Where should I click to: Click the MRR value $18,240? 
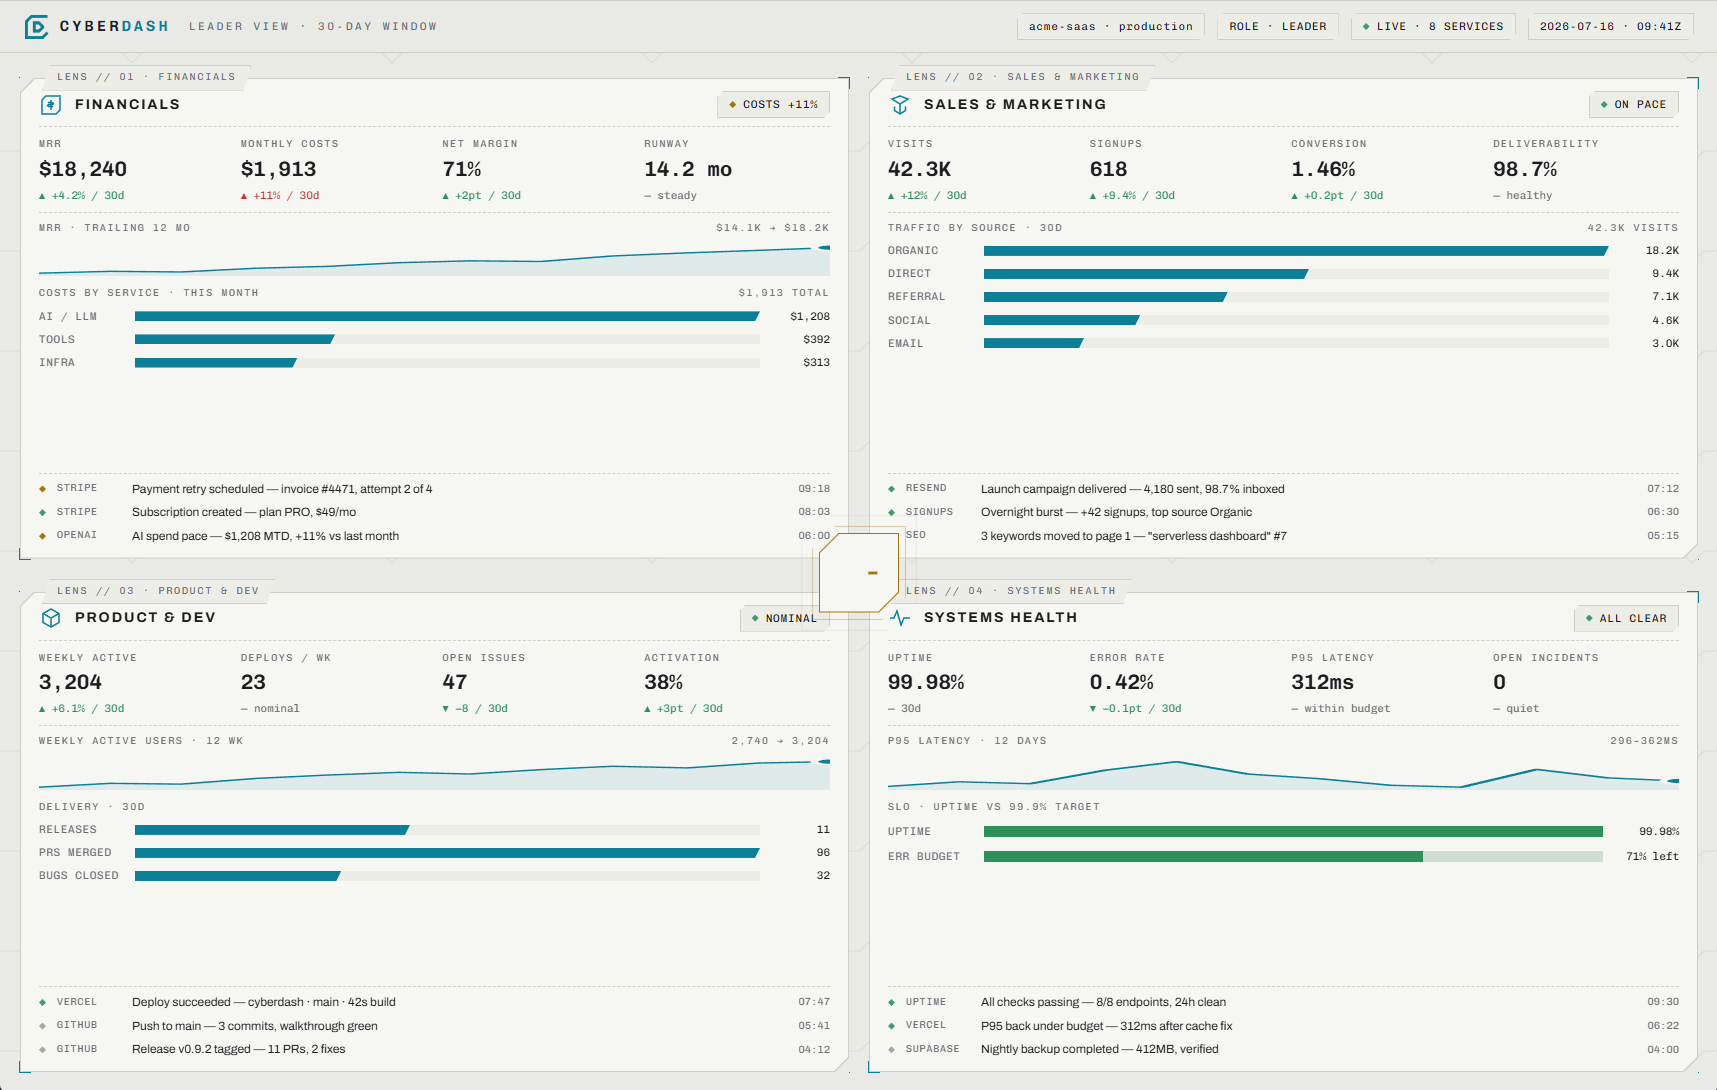coord(83,170)
